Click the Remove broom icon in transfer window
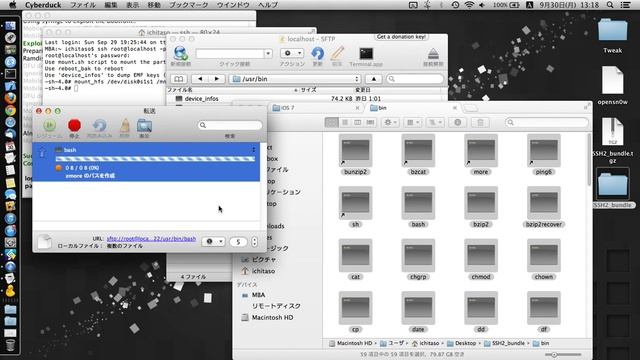 click(125, 126)
